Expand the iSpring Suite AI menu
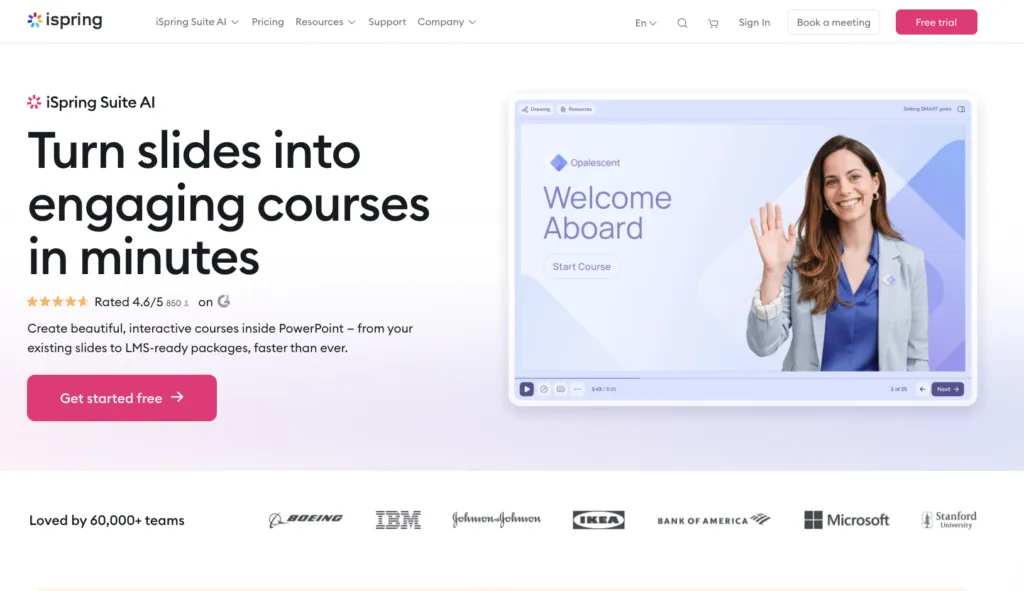 click(x=197, y=22)
